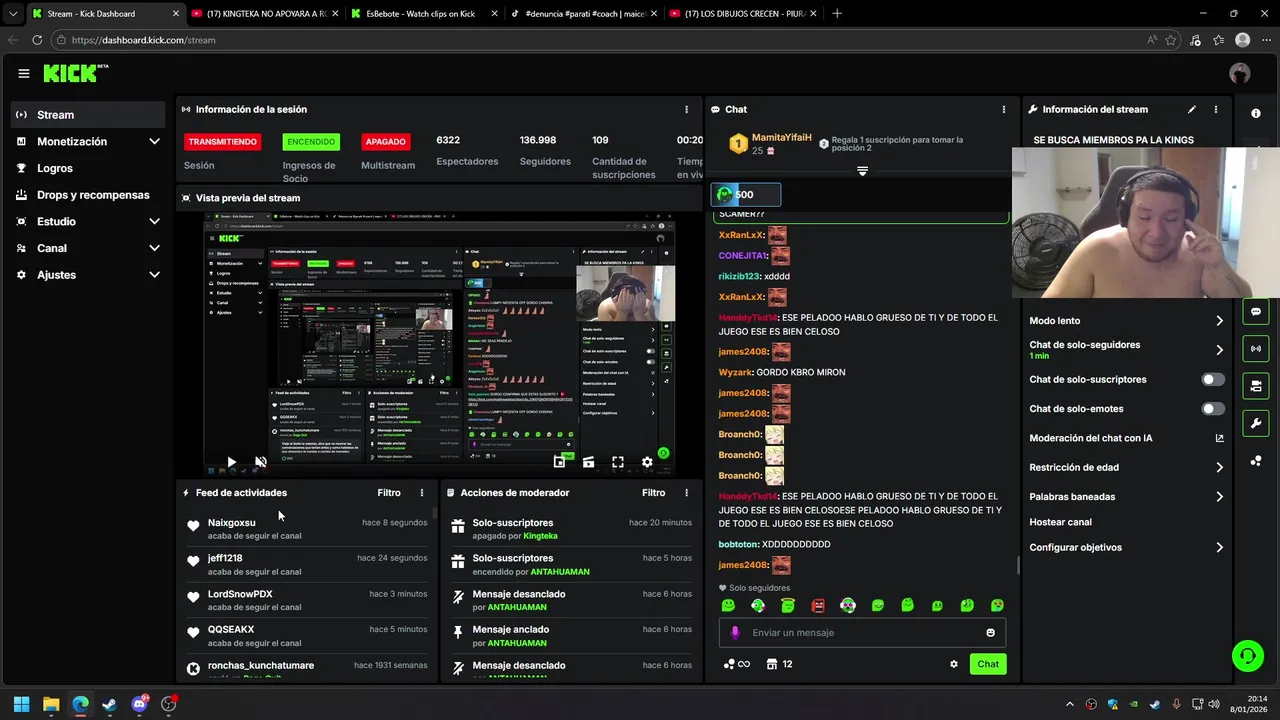Edit stream information with the pencil icon
The image size is (1280, 720).
(x=1192, y=109)
